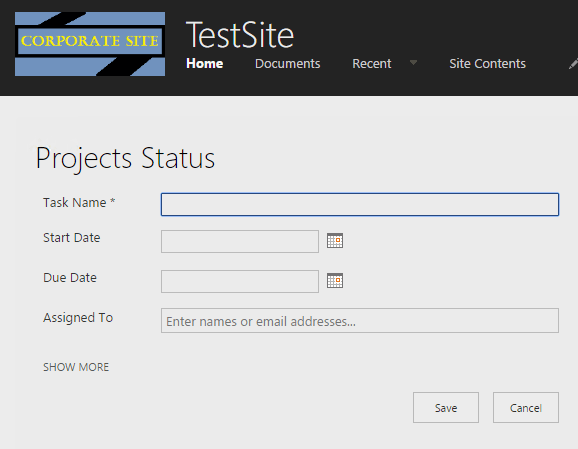Image resolution: width=578 pixels, height=449 pixels.
Task: Click the Projects Status heading
Action: 125,159
